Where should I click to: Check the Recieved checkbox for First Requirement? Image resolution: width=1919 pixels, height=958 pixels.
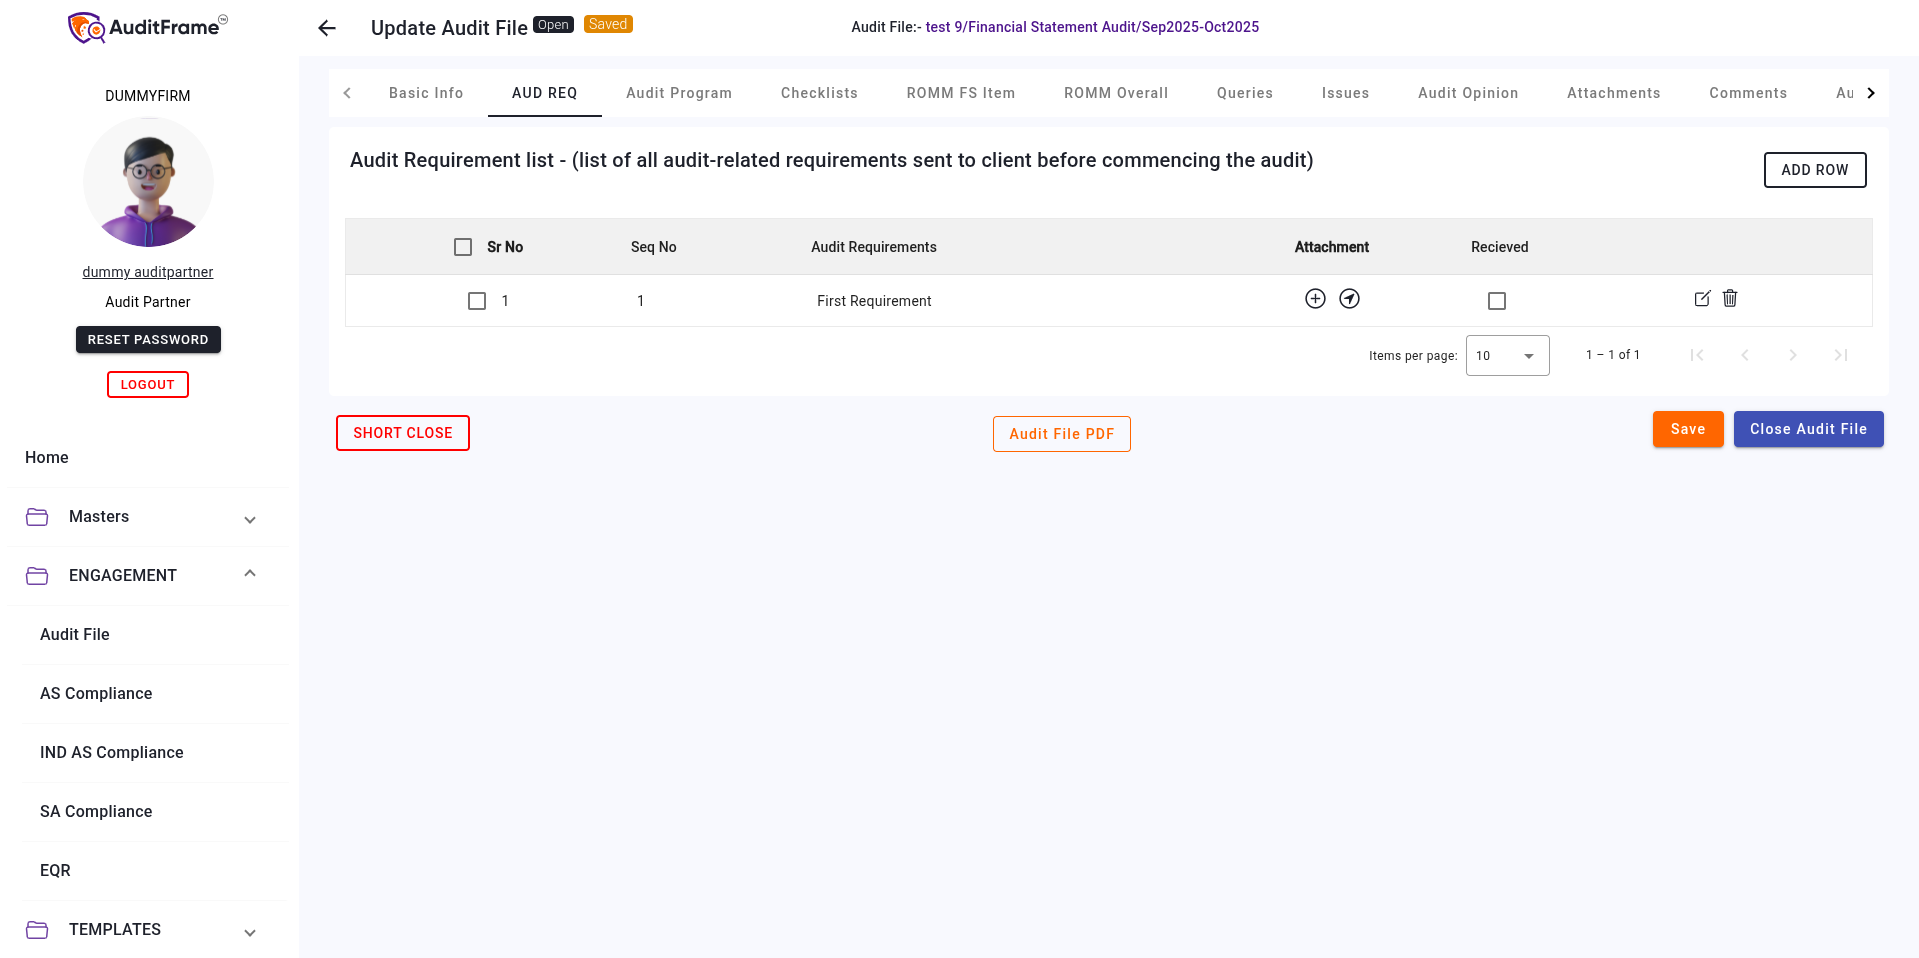click(1496, 300)
